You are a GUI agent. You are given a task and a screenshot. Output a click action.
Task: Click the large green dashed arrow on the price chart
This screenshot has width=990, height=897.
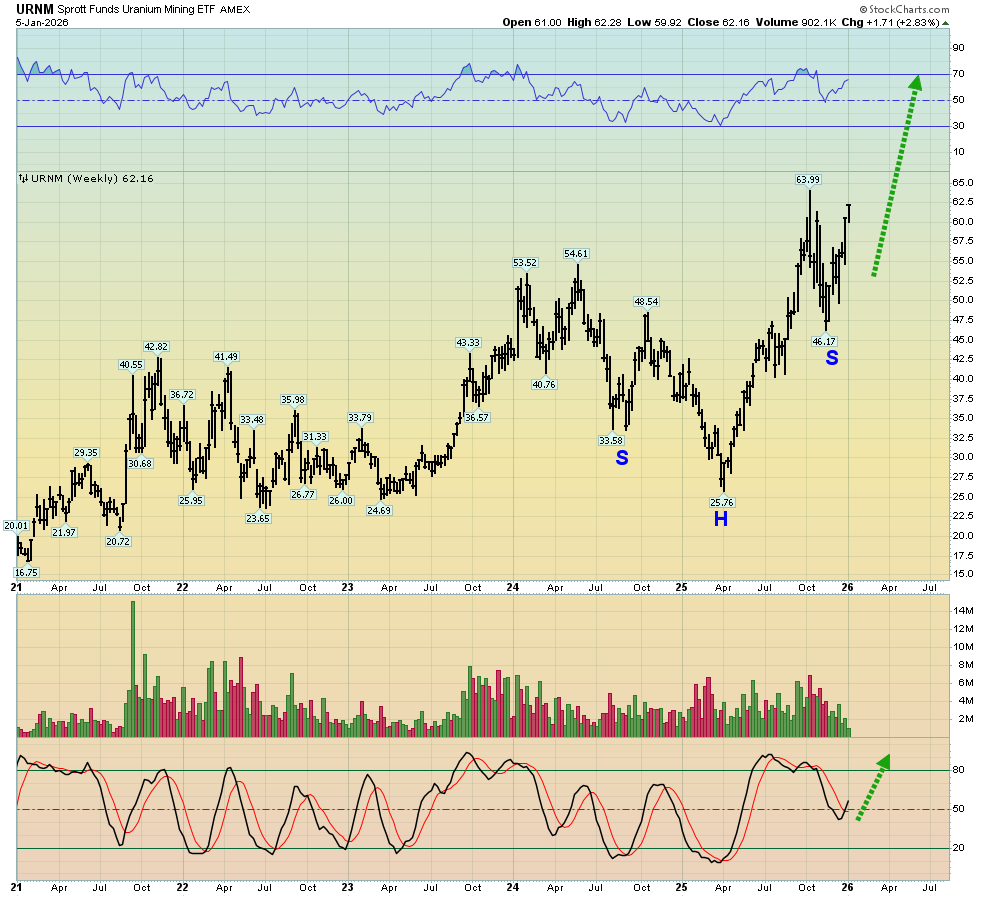tap(895, 175)
